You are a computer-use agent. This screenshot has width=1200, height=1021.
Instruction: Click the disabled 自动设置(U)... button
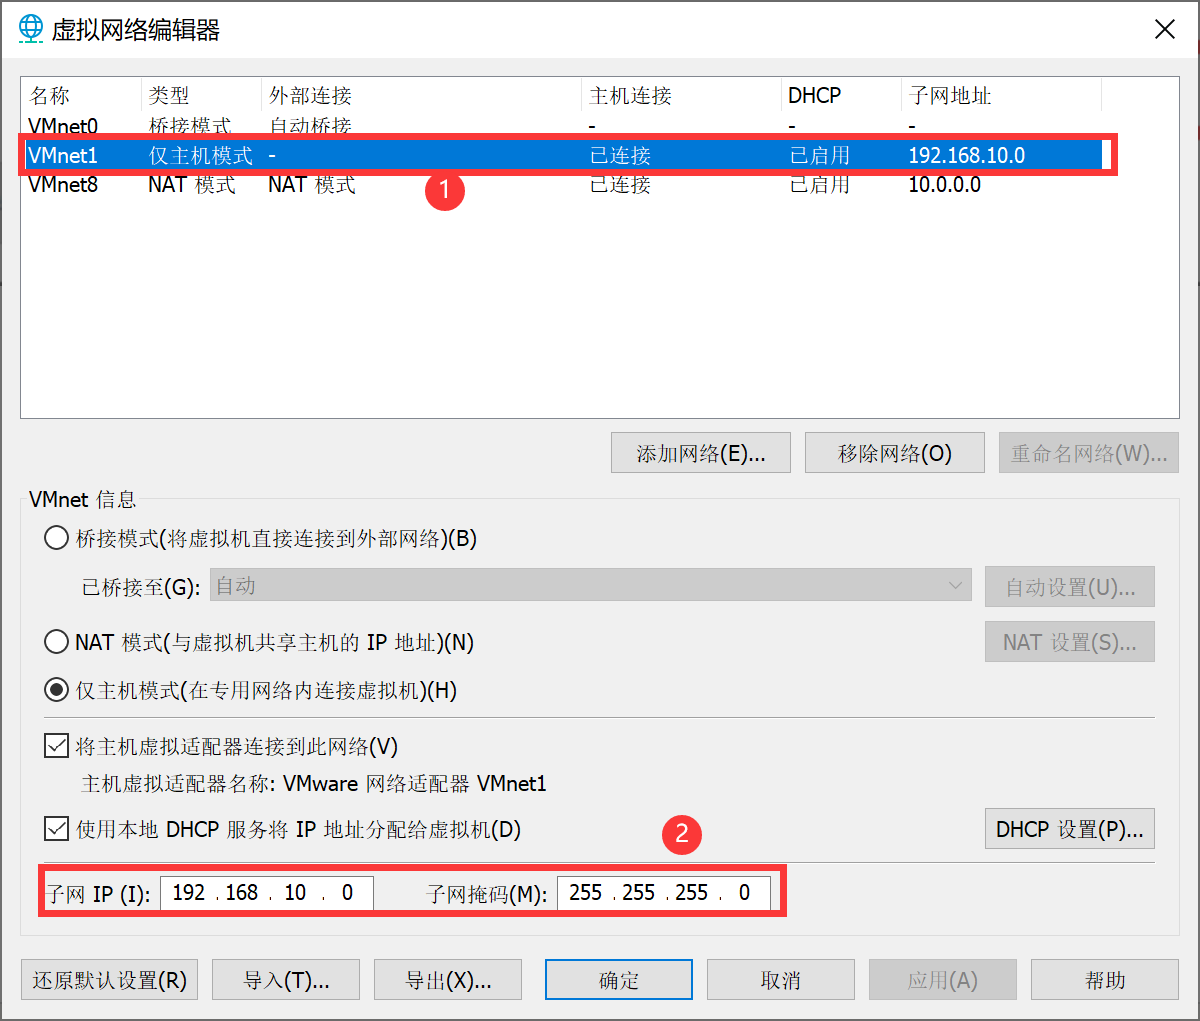1070,587
